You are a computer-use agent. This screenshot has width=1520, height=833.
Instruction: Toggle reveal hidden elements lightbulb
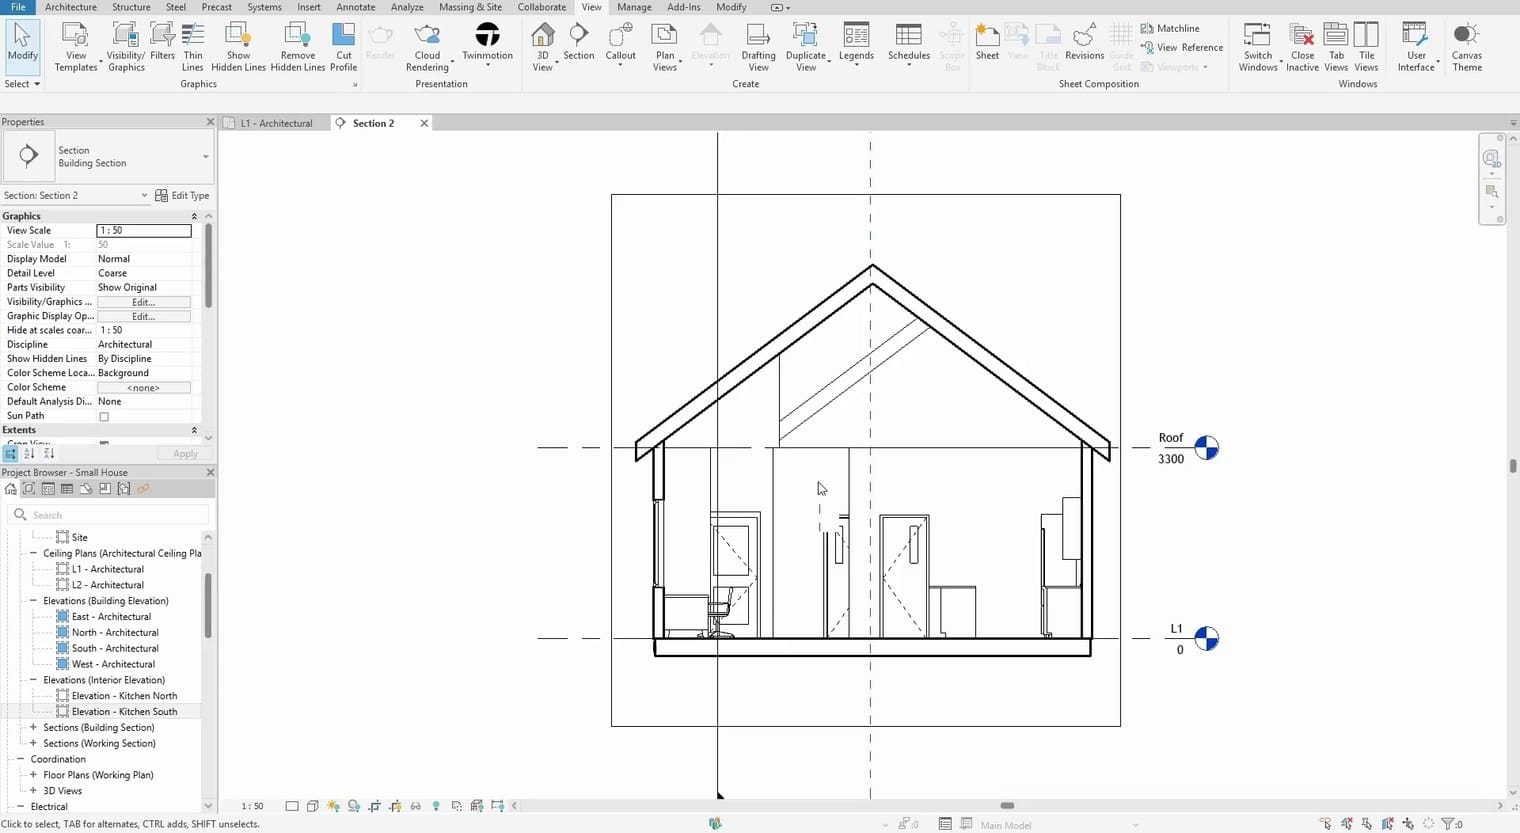point(436,806)
